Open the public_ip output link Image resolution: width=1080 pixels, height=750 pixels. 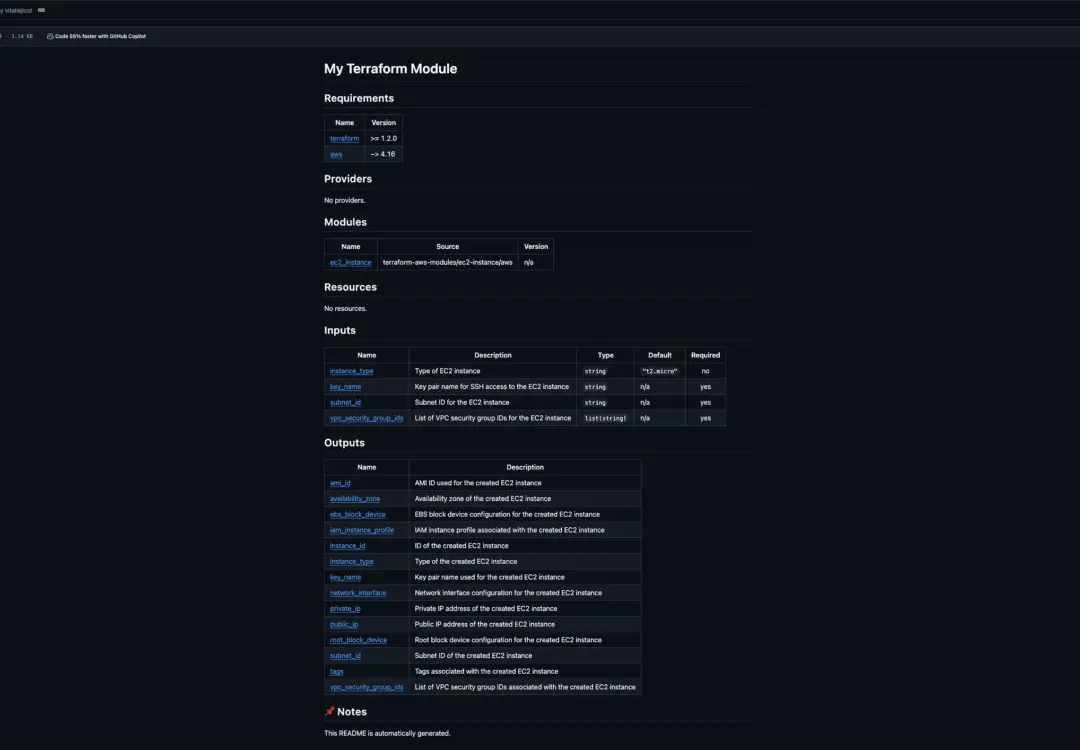344,625
